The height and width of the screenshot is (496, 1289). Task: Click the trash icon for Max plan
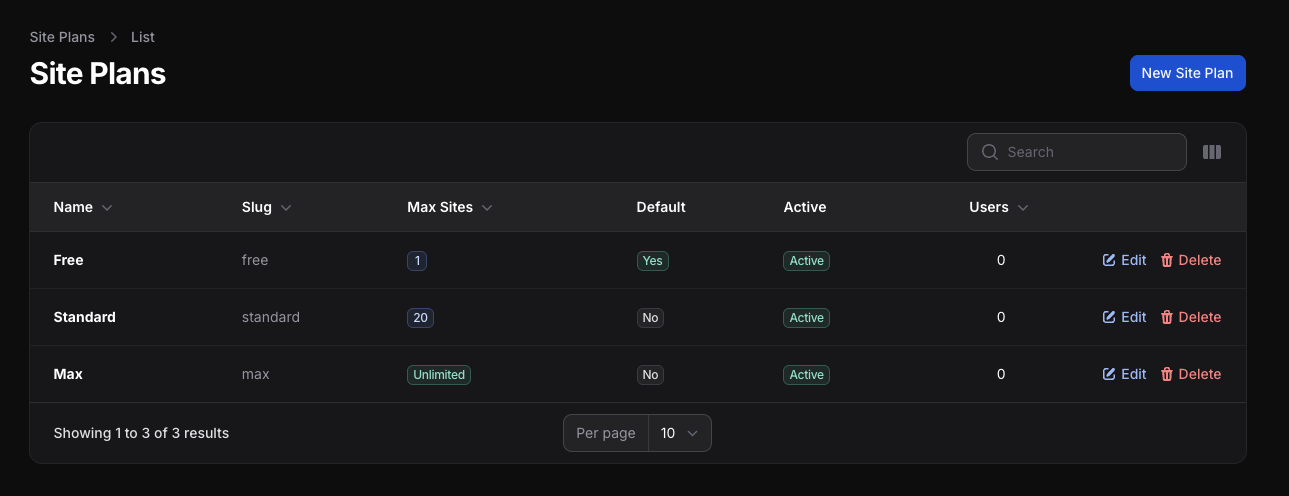pos(1166,374)
